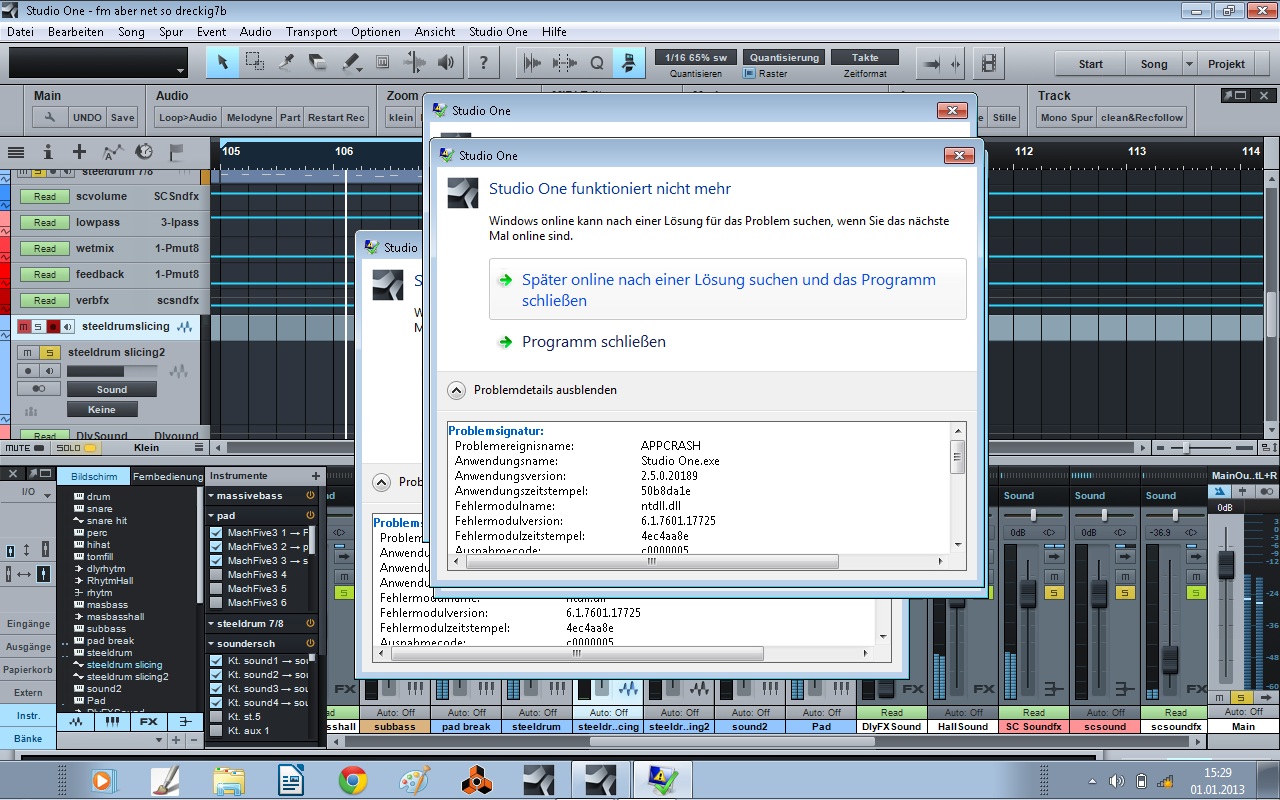Click the clean&Recfollow macro button
The width and height of the screenshot is (1280, 800).
(x=1142, y=117)
